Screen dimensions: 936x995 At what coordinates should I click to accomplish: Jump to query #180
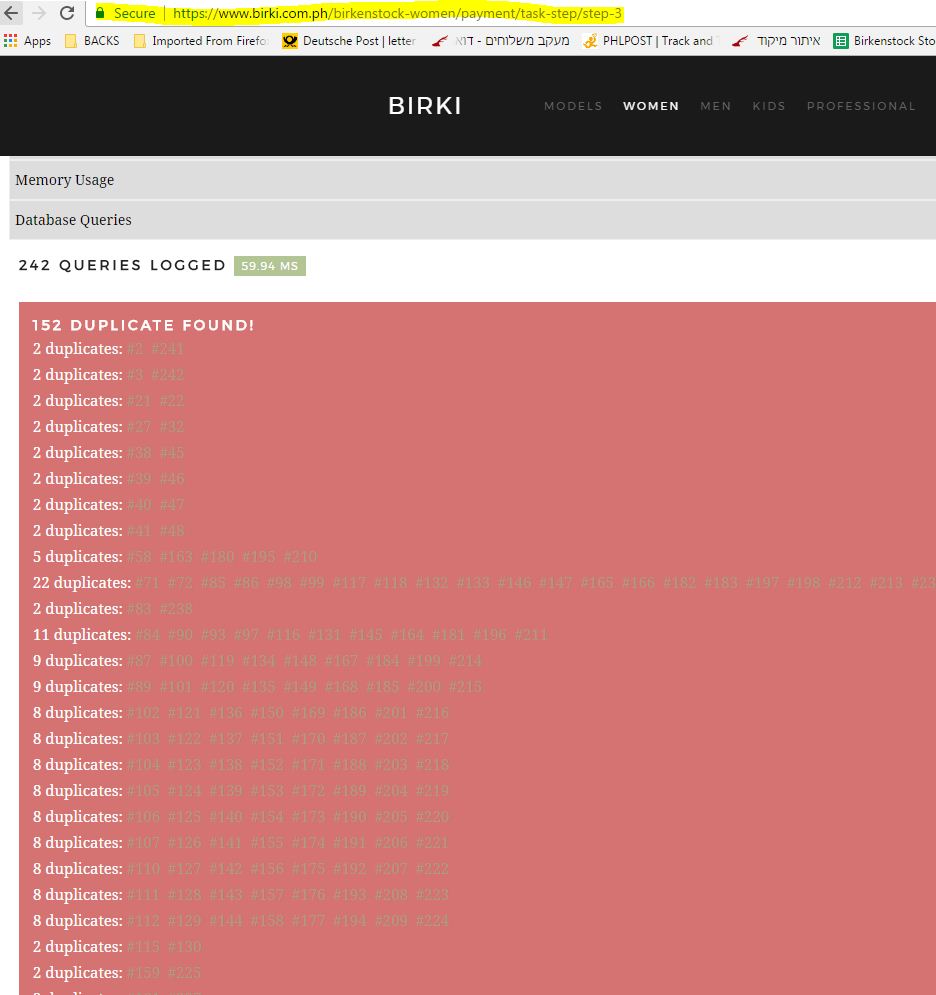pyautogui.click(x=217, y=557)
